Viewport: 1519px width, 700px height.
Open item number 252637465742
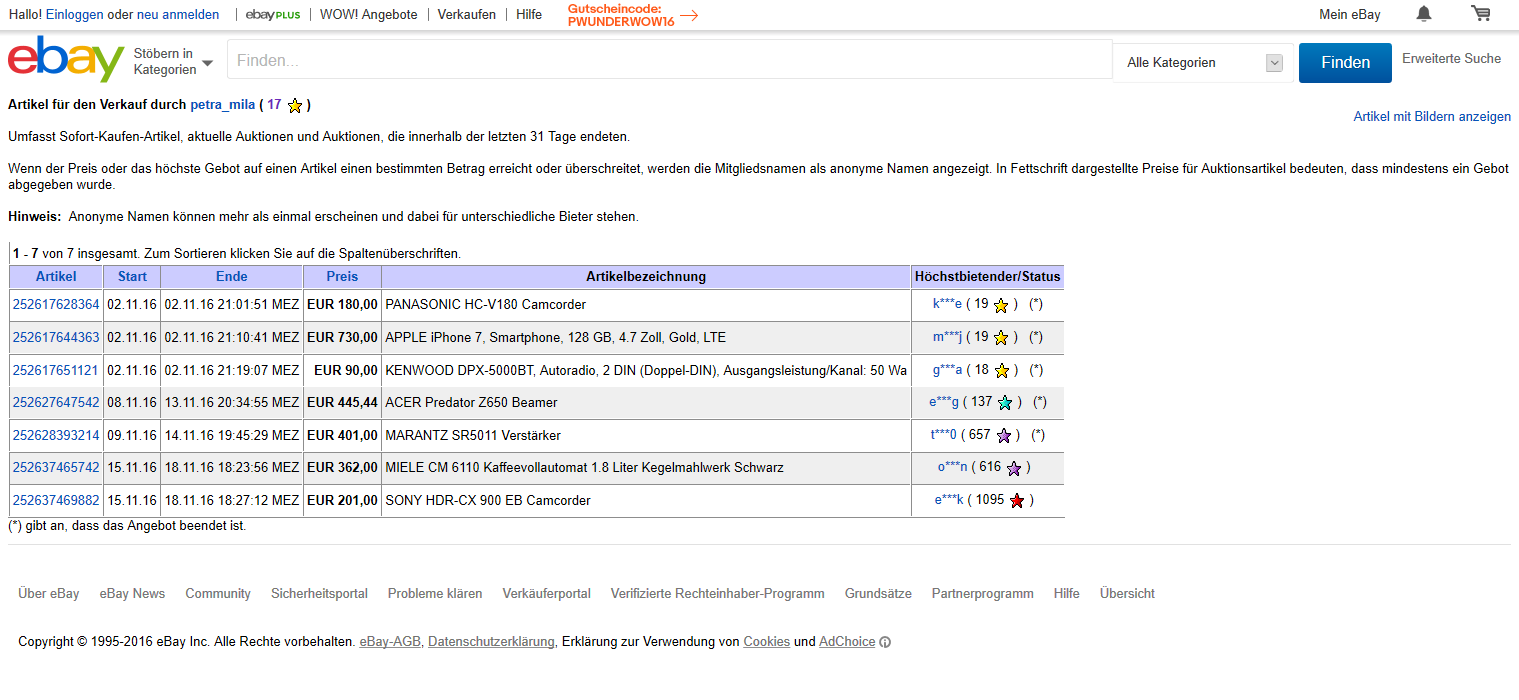pos(56,467)
